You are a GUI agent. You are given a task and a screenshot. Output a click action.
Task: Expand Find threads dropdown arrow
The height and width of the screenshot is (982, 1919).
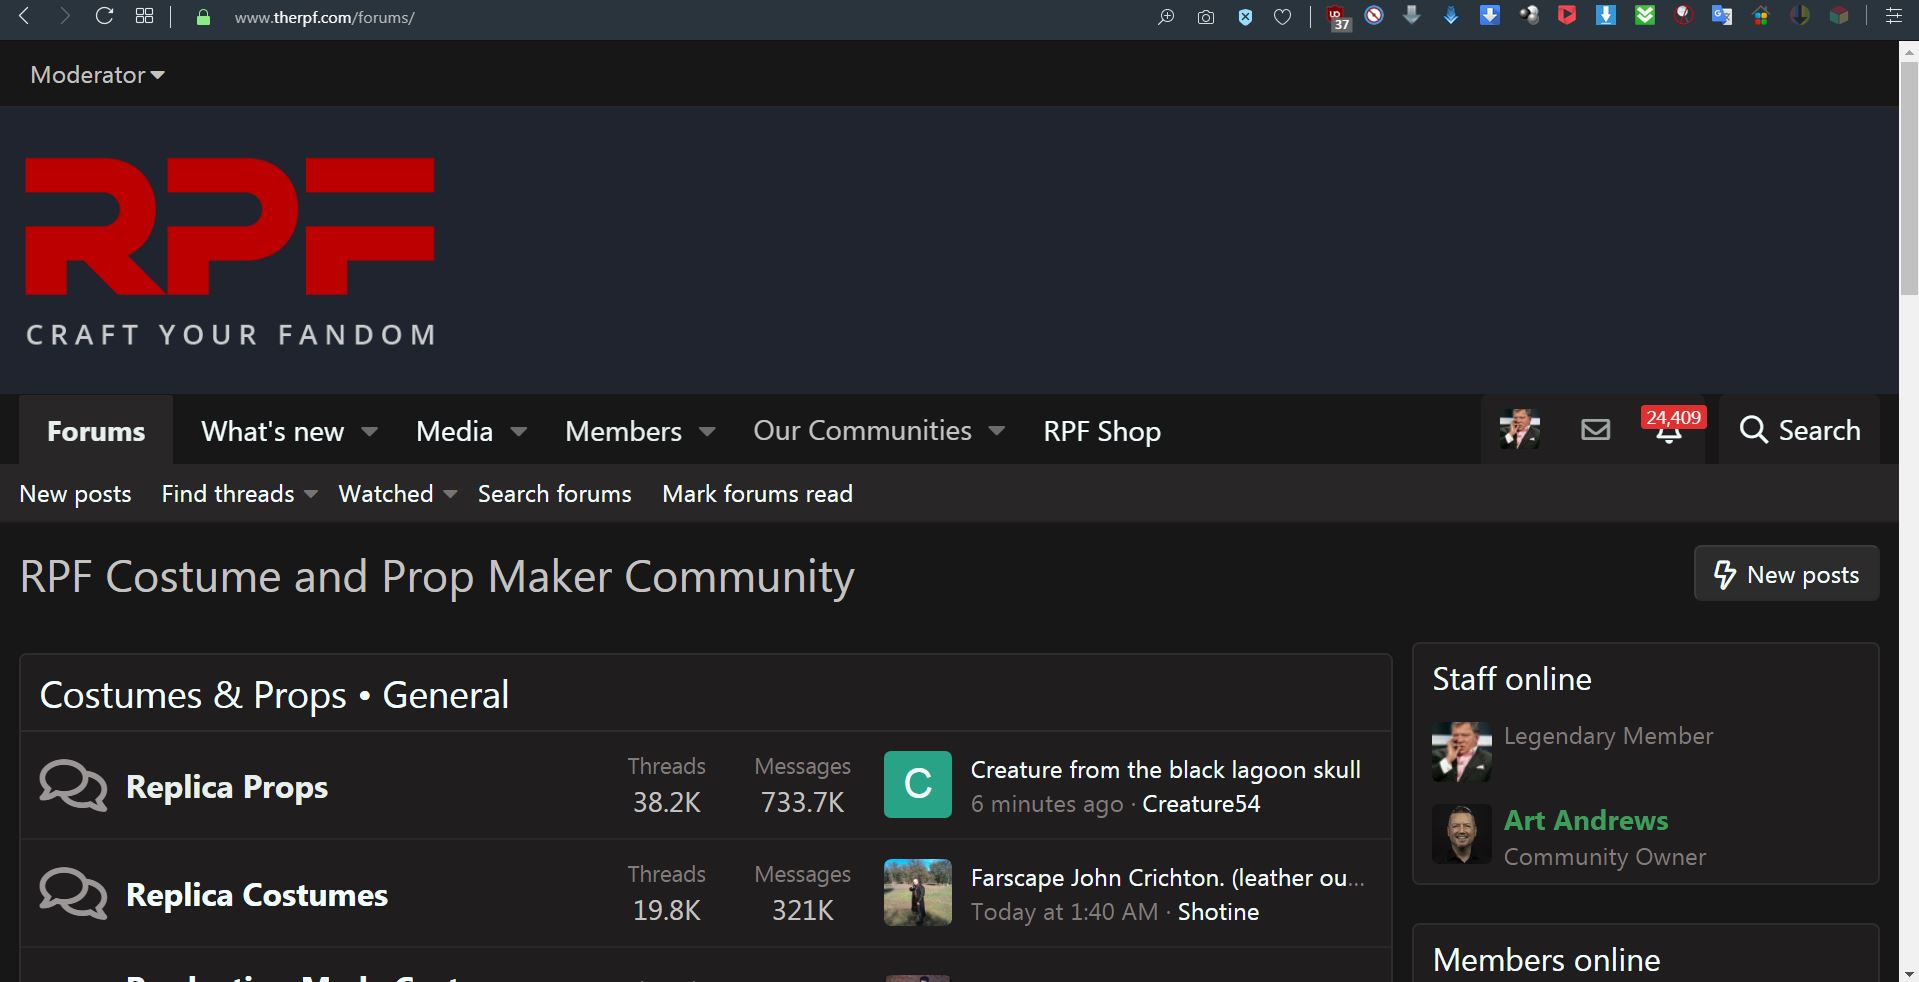(x=310, y=494)
